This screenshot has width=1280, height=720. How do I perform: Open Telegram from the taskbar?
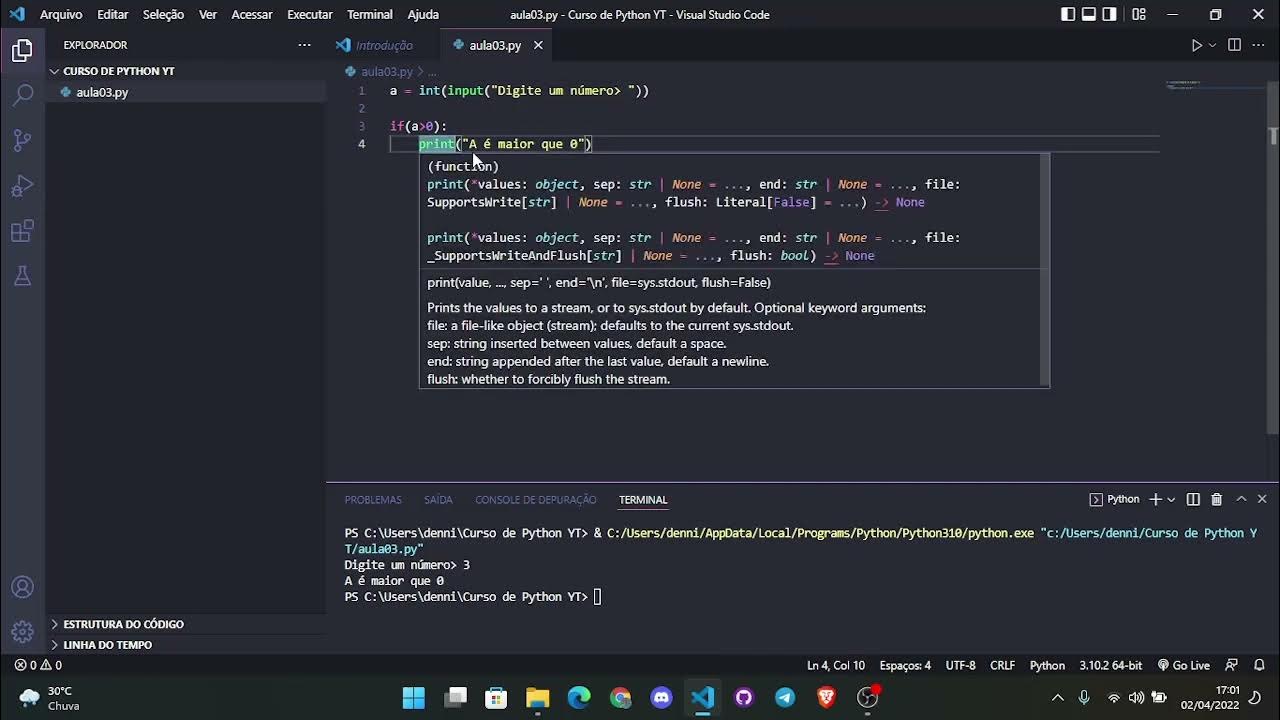[785, 697]
